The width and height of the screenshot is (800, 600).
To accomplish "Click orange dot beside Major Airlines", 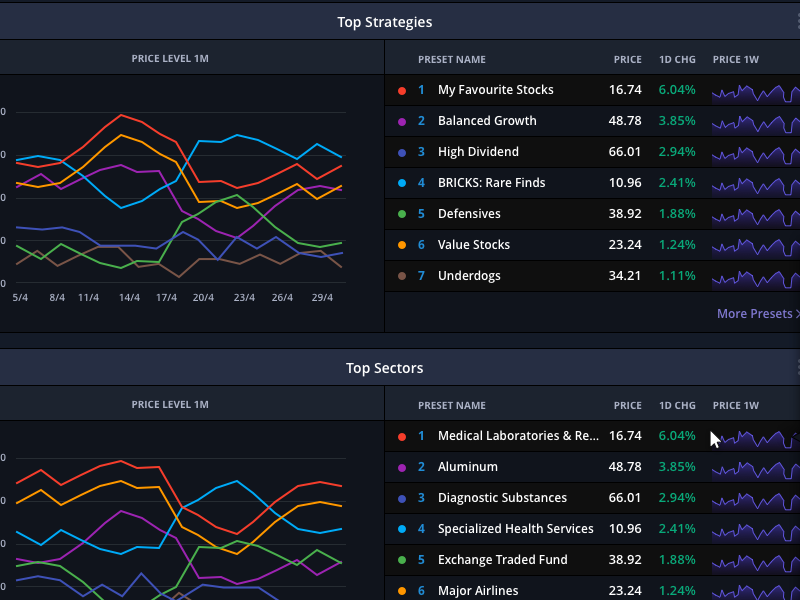I will [x=402, y=591].
